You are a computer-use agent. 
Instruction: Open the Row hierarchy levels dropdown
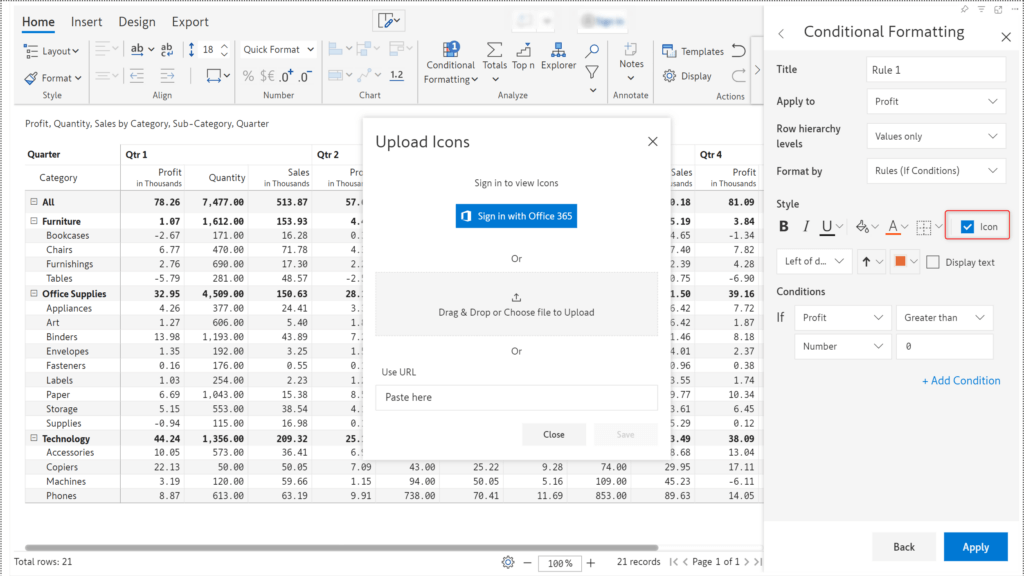[936, 136]
